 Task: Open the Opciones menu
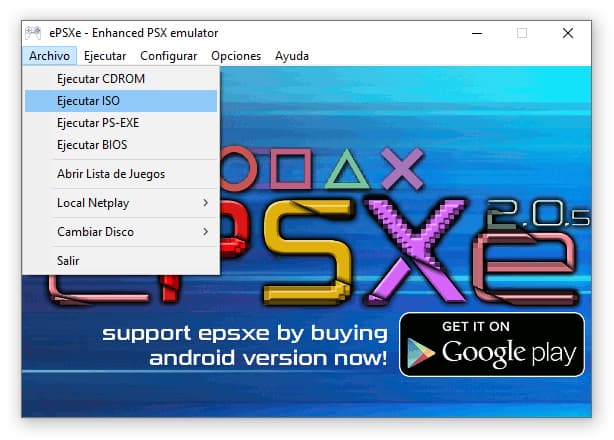tap(236, 56)
